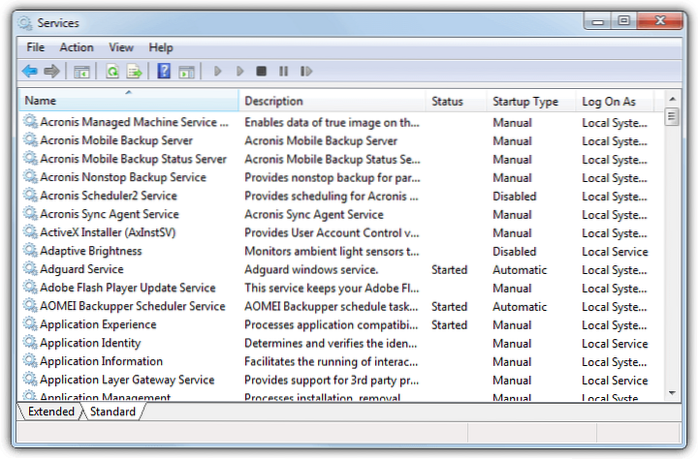Open the Help menu
The height and width of the screenshot is (459, 698).
point(161,47)
